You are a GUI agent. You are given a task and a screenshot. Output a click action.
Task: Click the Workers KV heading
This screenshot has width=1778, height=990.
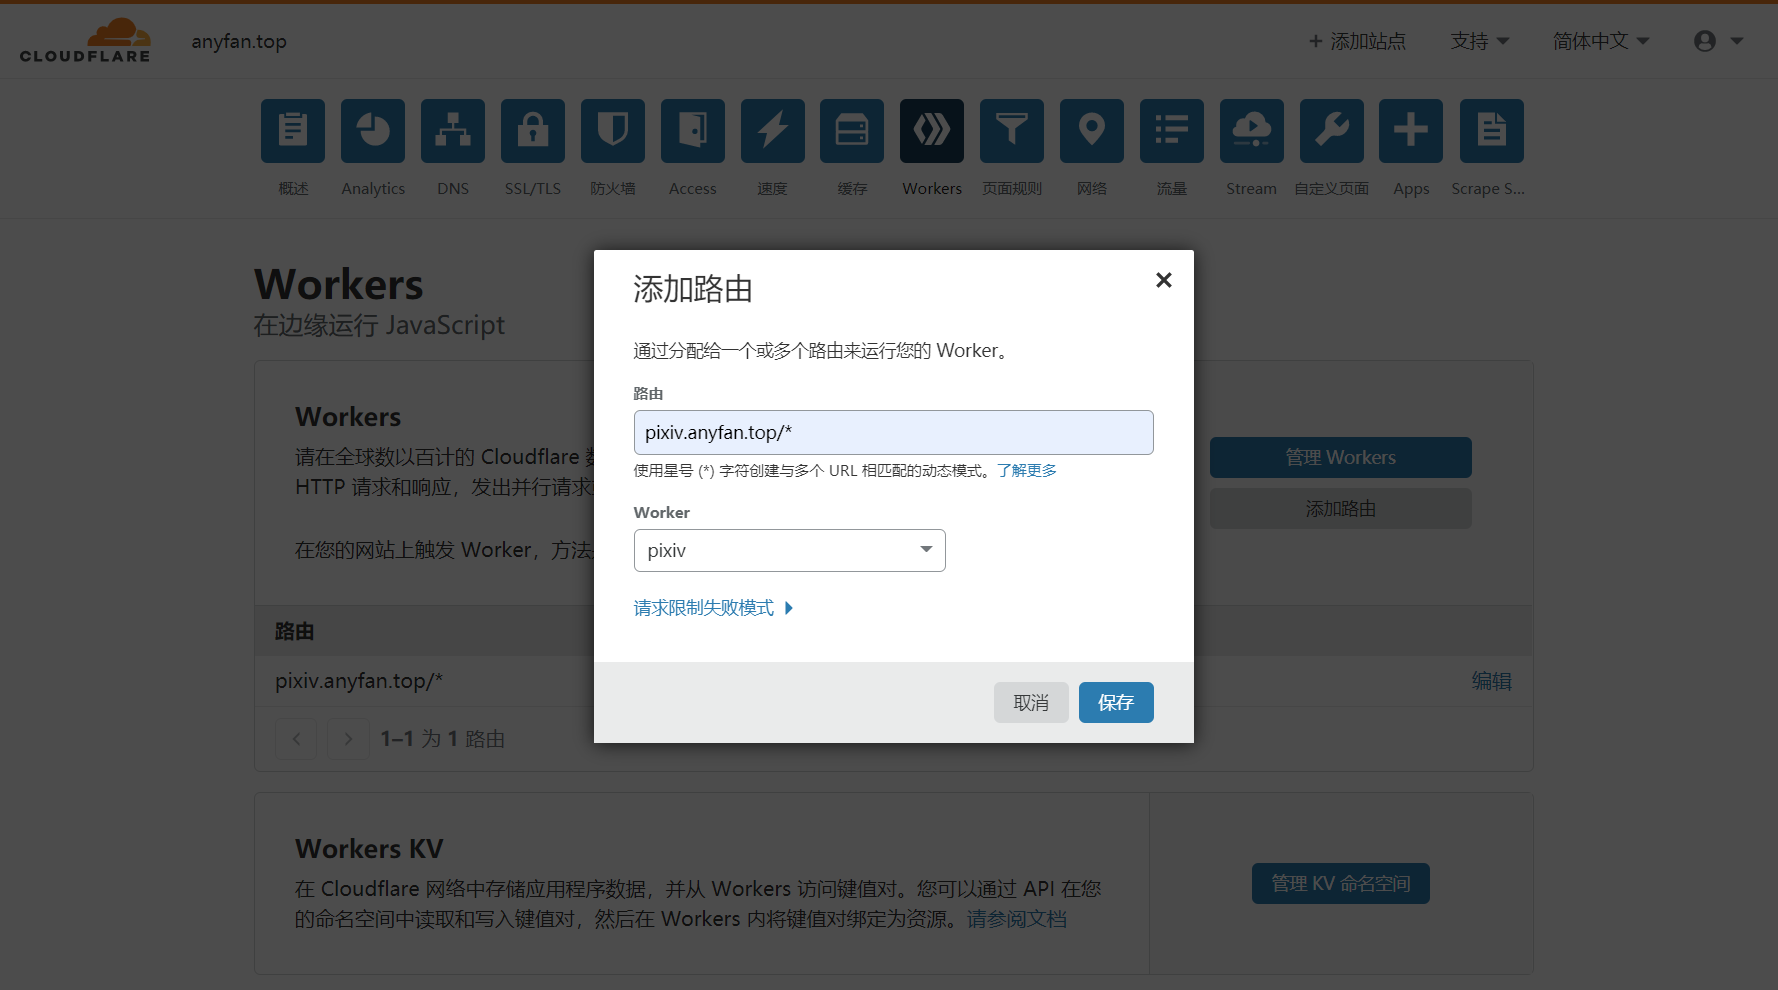tap(369, 849)
